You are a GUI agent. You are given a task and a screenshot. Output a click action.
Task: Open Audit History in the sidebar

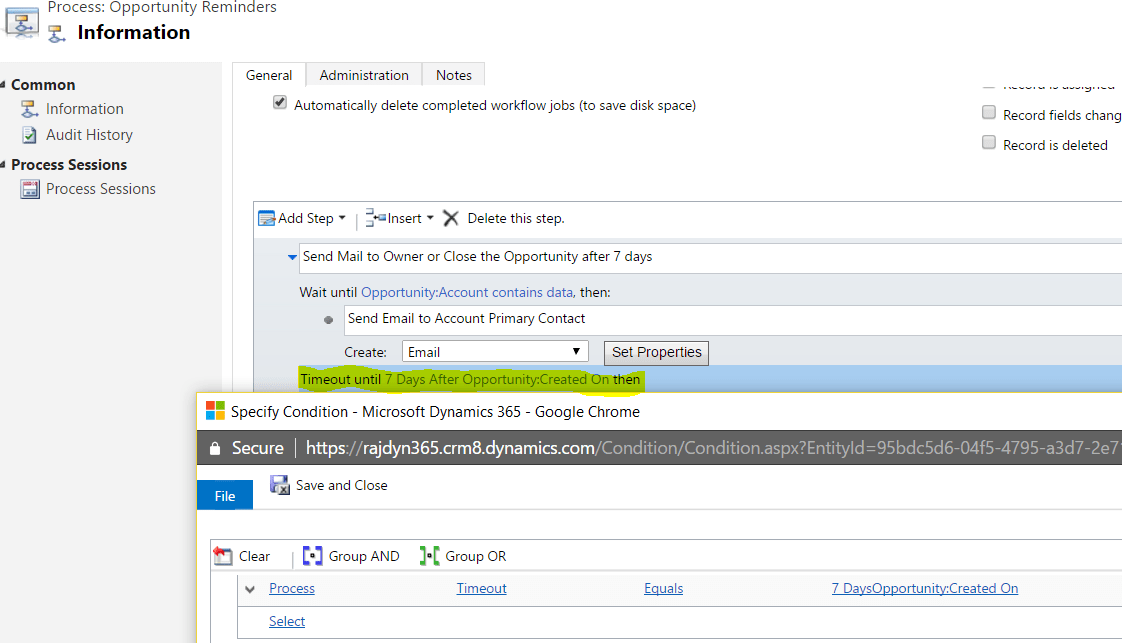[x=89, y=134]
